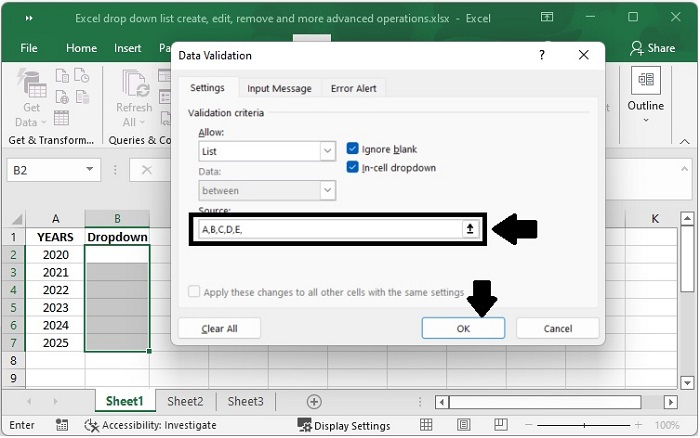Switch to the Sheet2 tab
The height and width of the screenshot is (438, 700).
185,401
